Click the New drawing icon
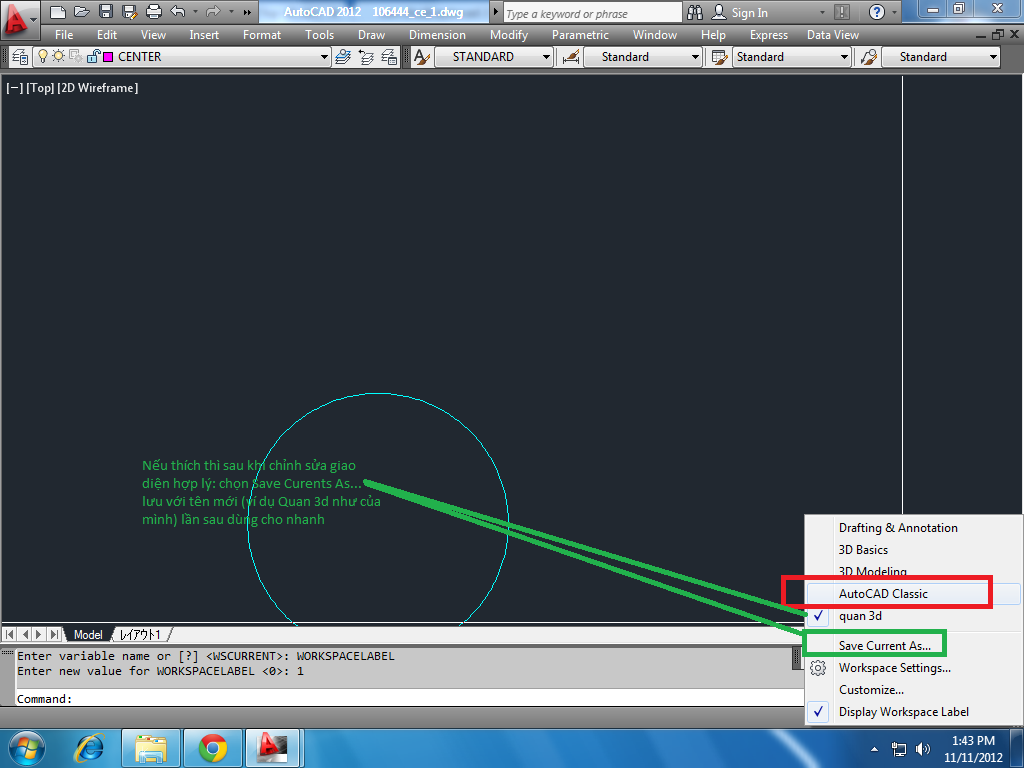 [57, 12]
